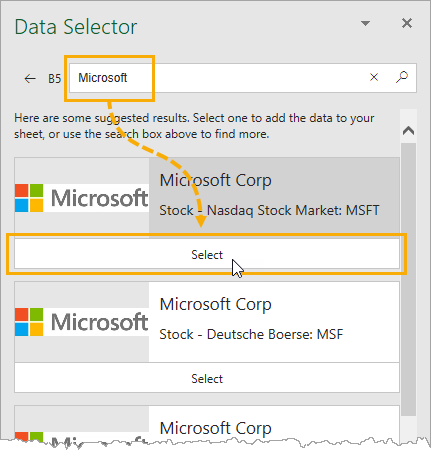Select the Deutsche Boerse MSF stock result
Screen dimensions: 431x452
click(207, 378)
